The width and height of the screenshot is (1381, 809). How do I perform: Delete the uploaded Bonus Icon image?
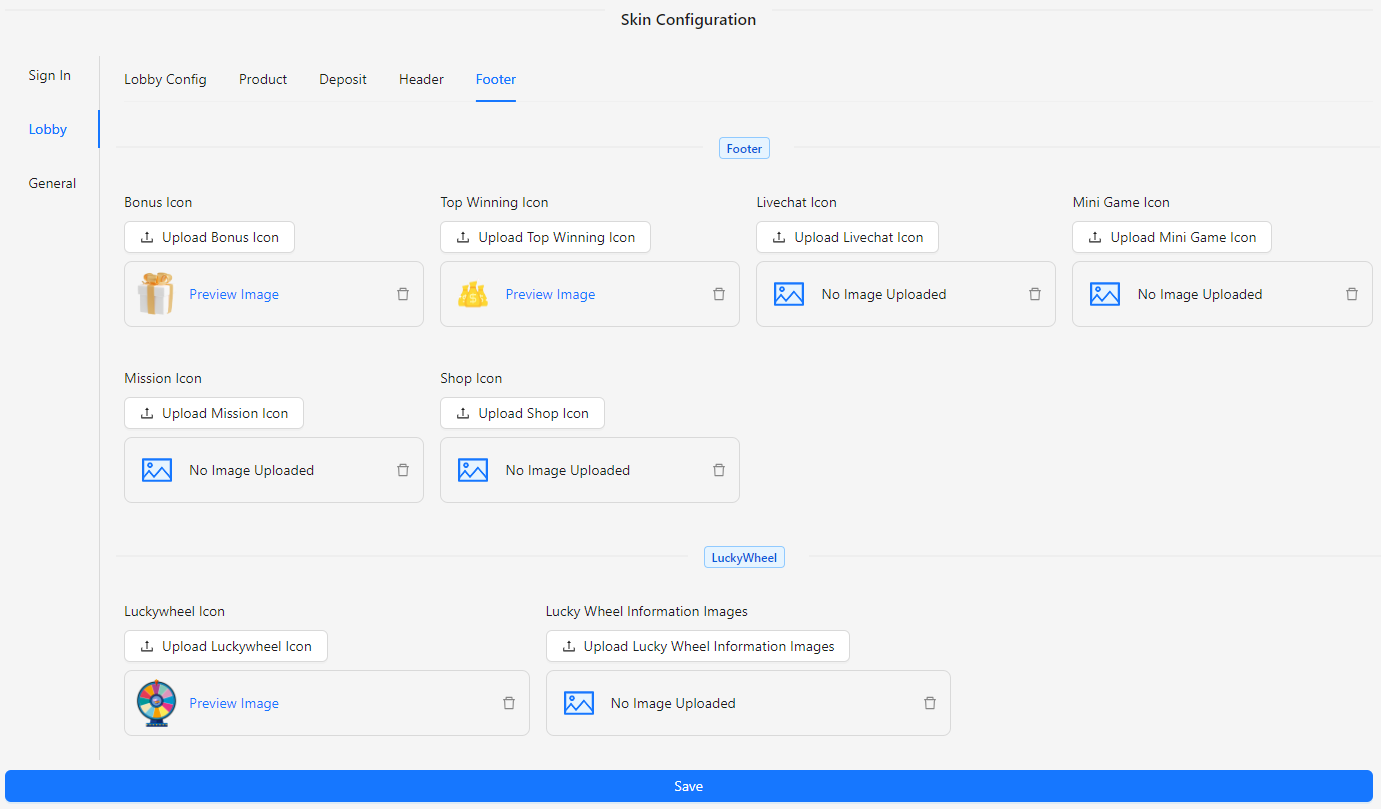(403, 294)
